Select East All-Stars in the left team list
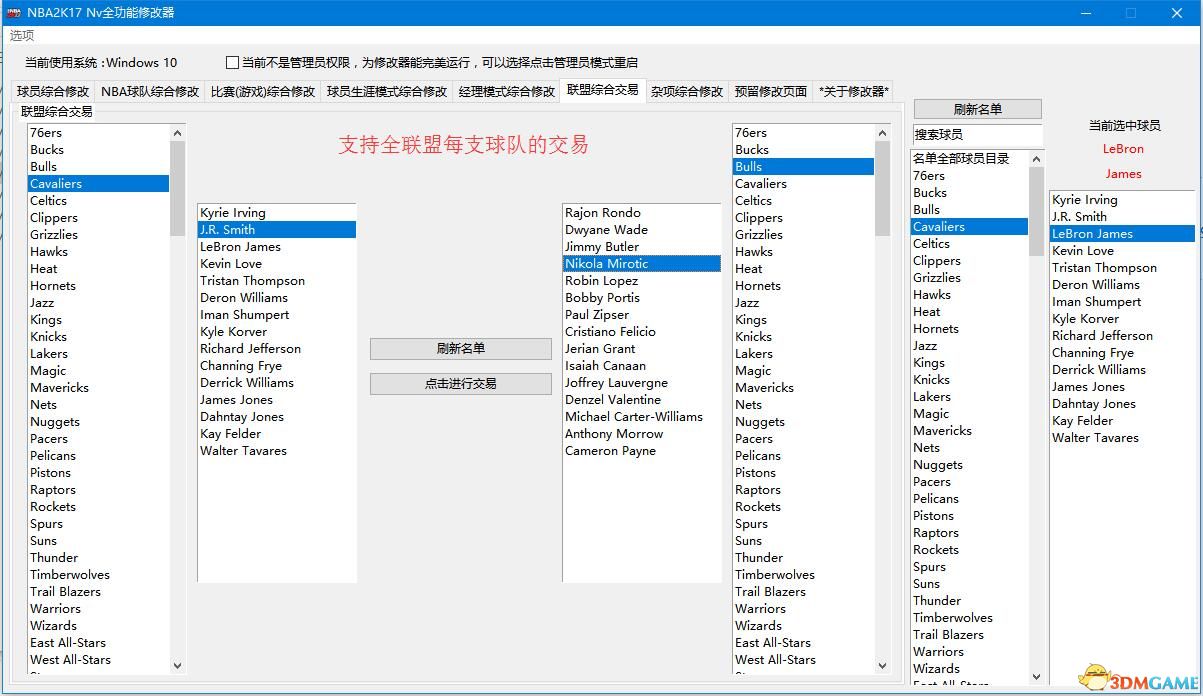Viewport: 1203px width, 696px height. click(98, 643)
